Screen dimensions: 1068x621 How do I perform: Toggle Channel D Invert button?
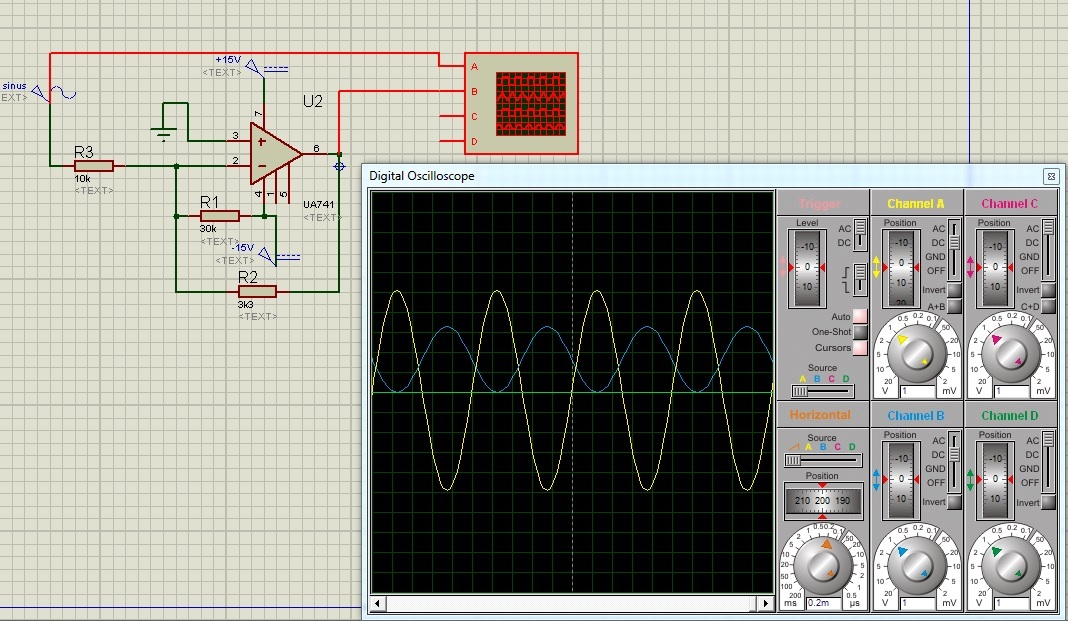click(x=1049, y=503)
